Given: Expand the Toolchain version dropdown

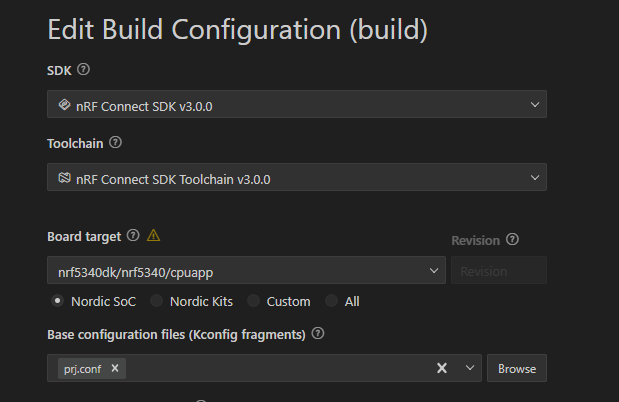Looking at the screenshot, I should [x=297, y=177].
